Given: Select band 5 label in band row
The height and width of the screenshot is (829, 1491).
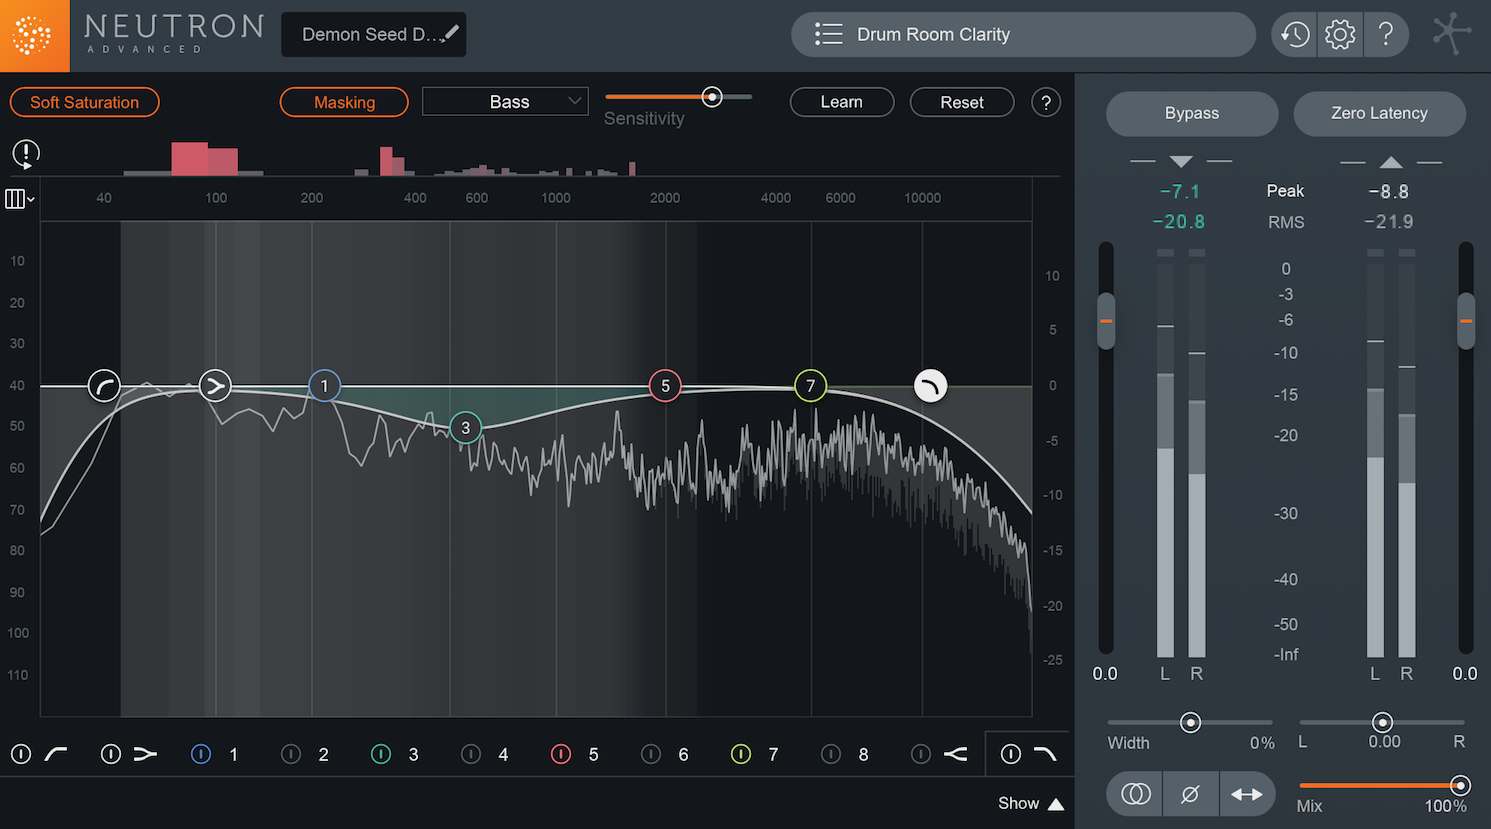Looking at the screenshot, I should [x=594, y=755].
